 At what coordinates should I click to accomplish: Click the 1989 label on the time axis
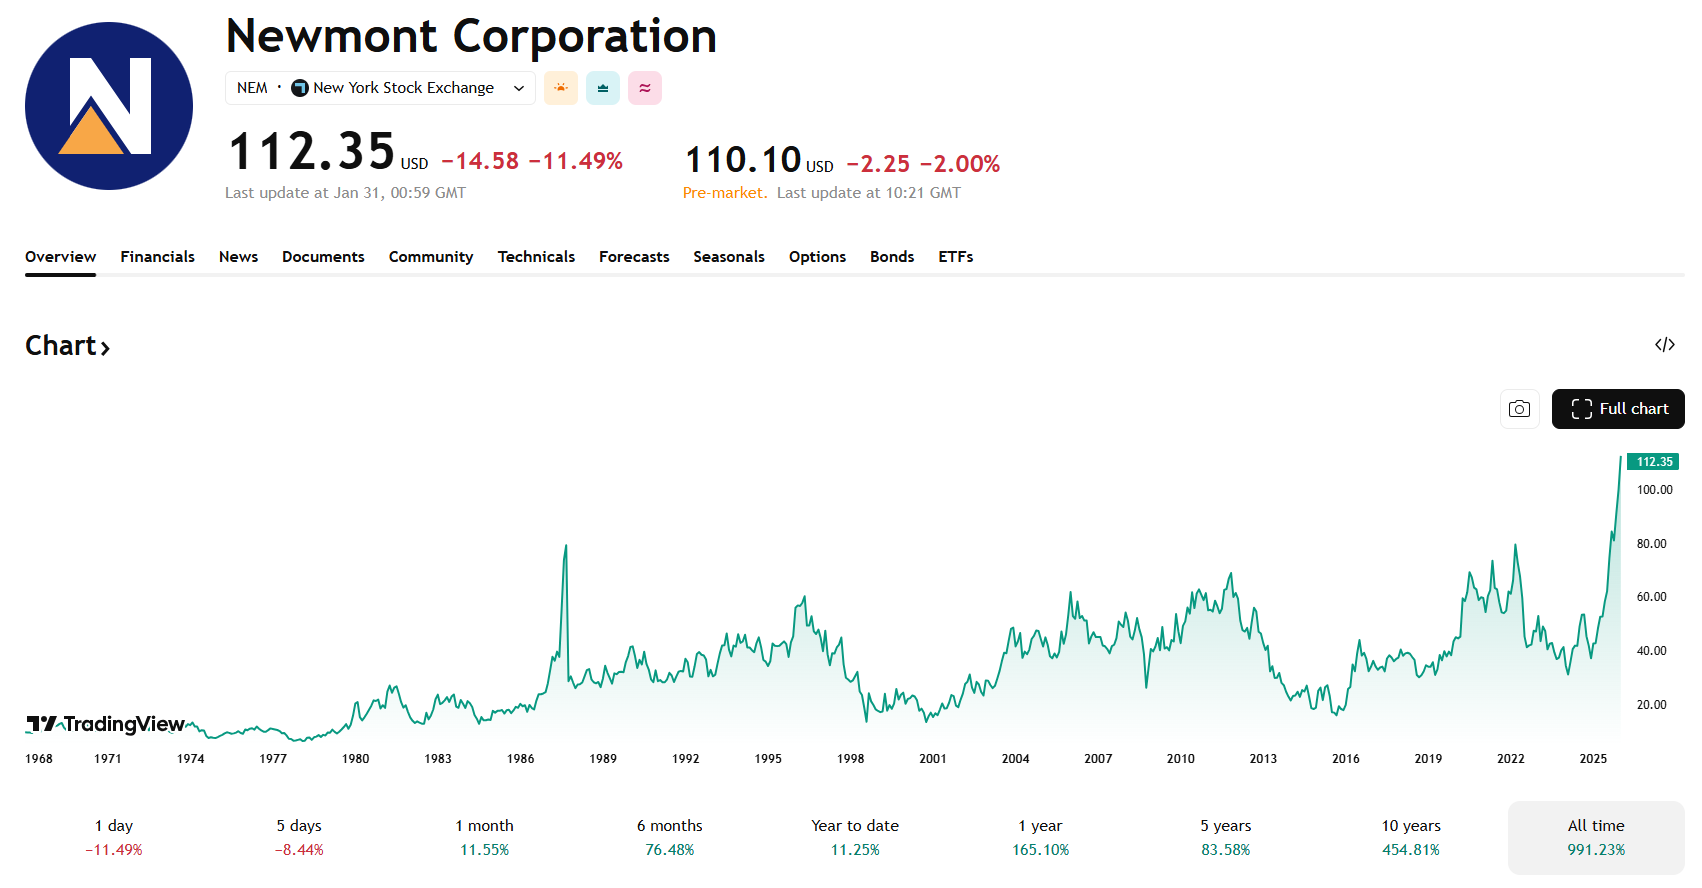tap(603, 759)
